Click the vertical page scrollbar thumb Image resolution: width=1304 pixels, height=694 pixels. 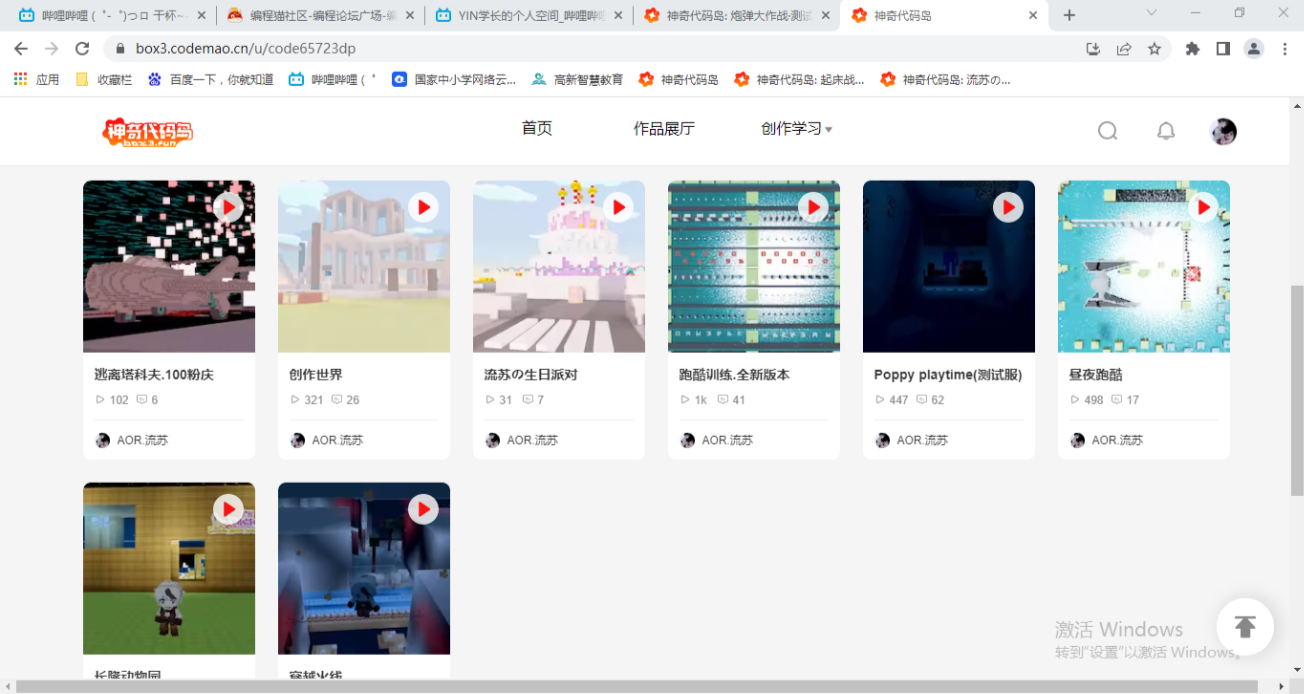point(1297,392)
